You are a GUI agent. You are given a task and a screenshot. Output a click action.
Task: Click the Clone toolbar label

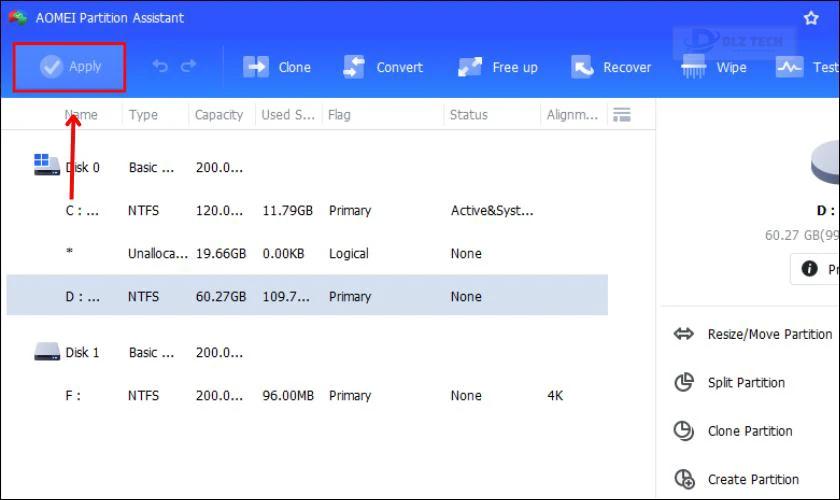pos(295,68)
